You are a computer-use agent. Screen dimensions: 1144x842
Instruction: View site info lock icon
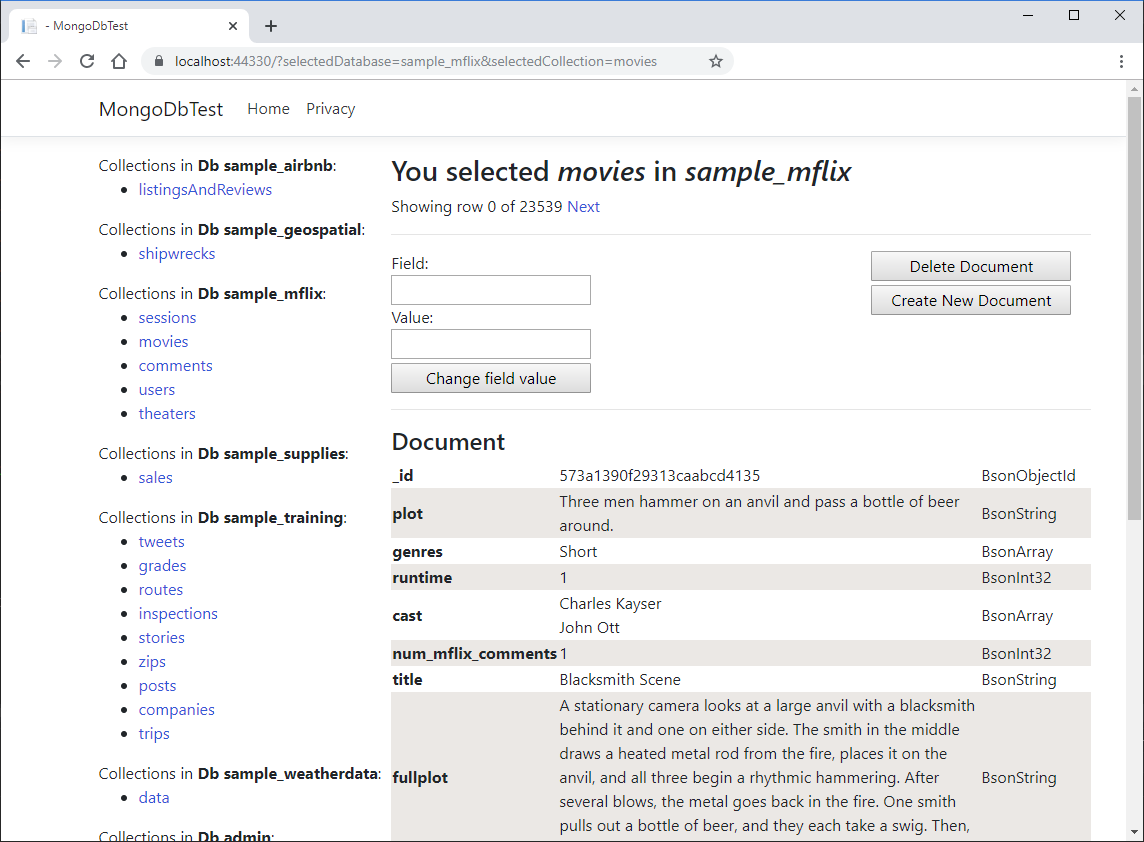coord(158,61)
